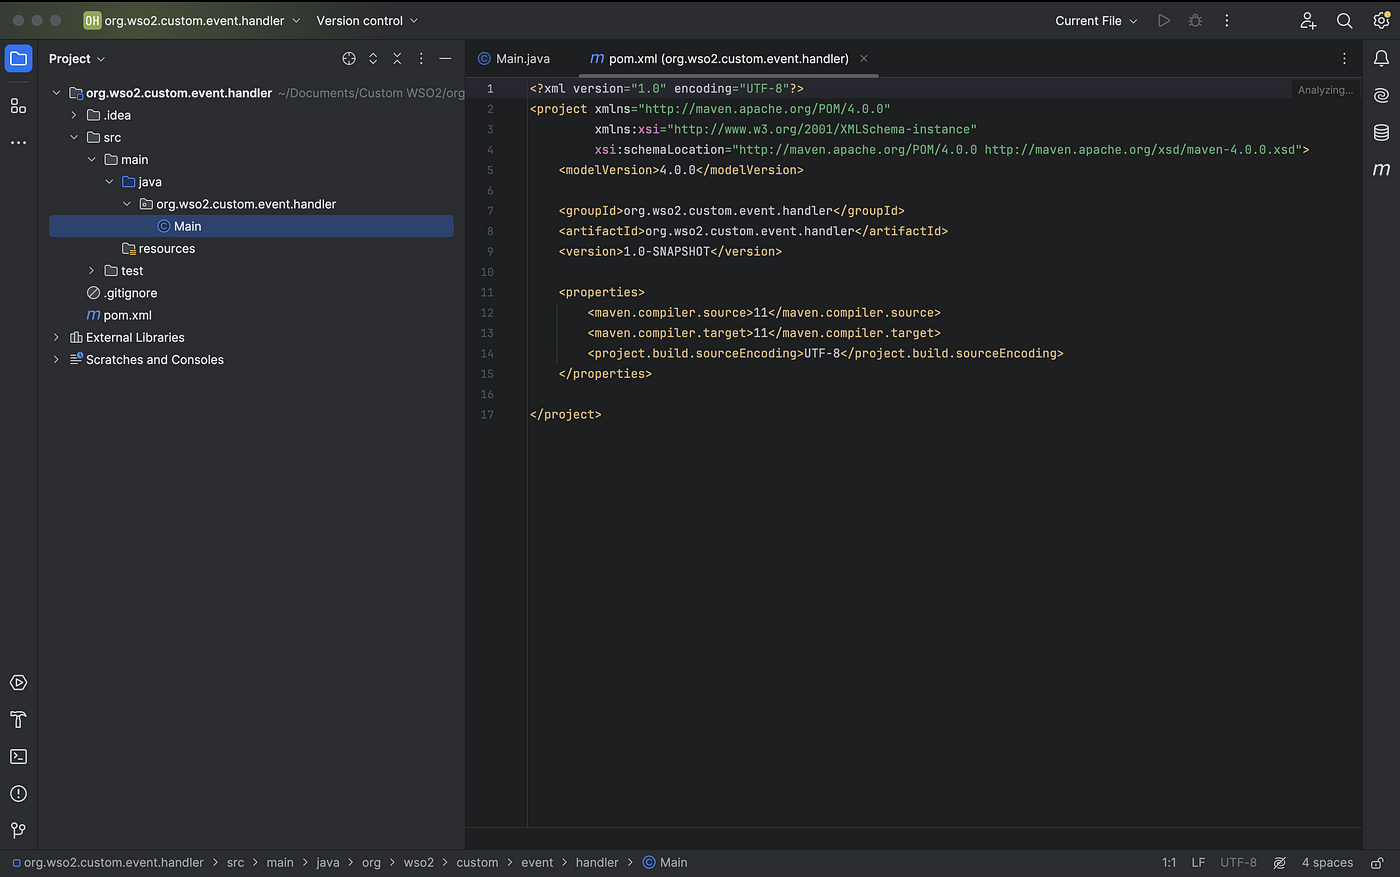Collapse the org.wso2.custom.event.handler root node
1400x877 pixels.
[56, 93]
